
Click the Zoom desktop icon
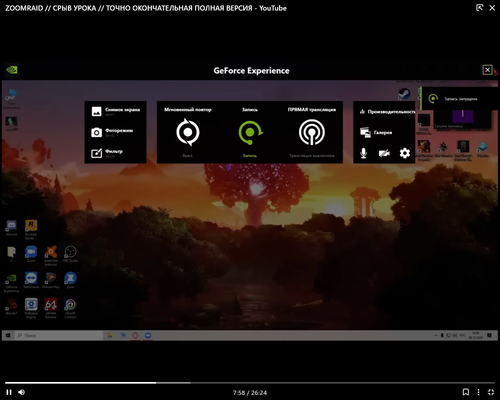tap(31, 254)
